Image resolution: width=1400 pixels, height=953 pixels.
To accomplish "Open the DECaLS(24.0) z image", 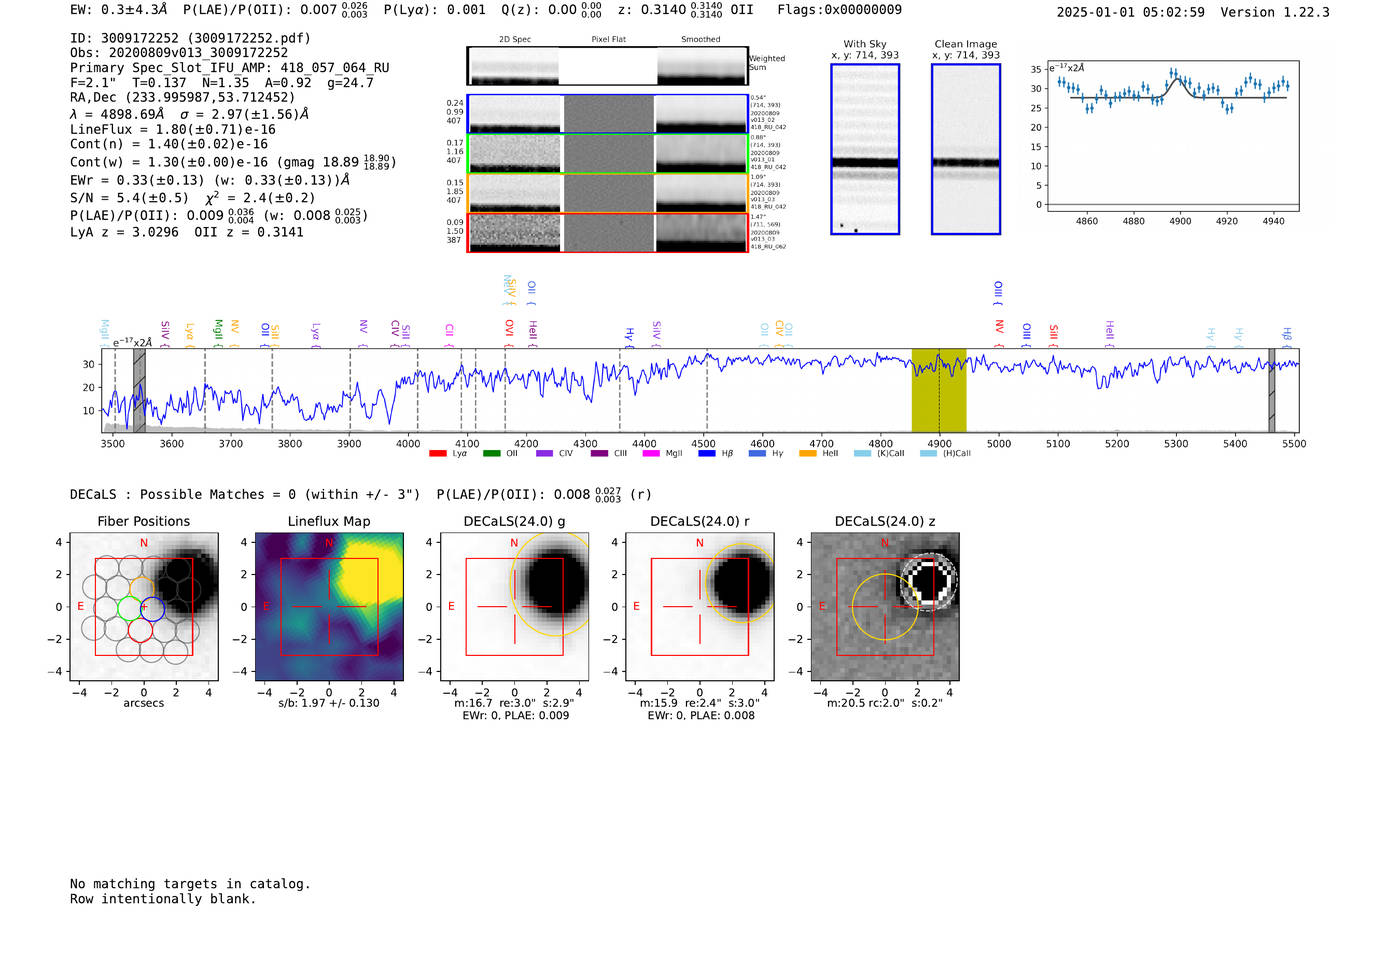I will click(885, 607).
